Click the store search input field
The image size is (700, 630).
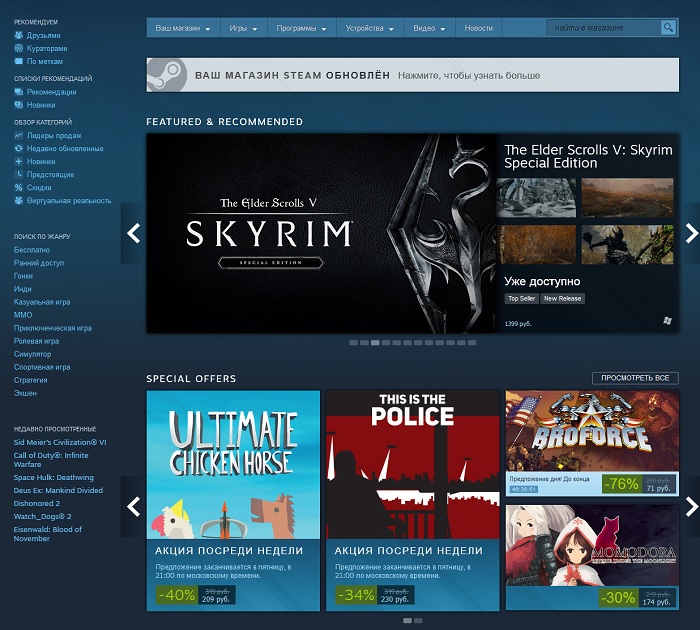click(602, 28)
